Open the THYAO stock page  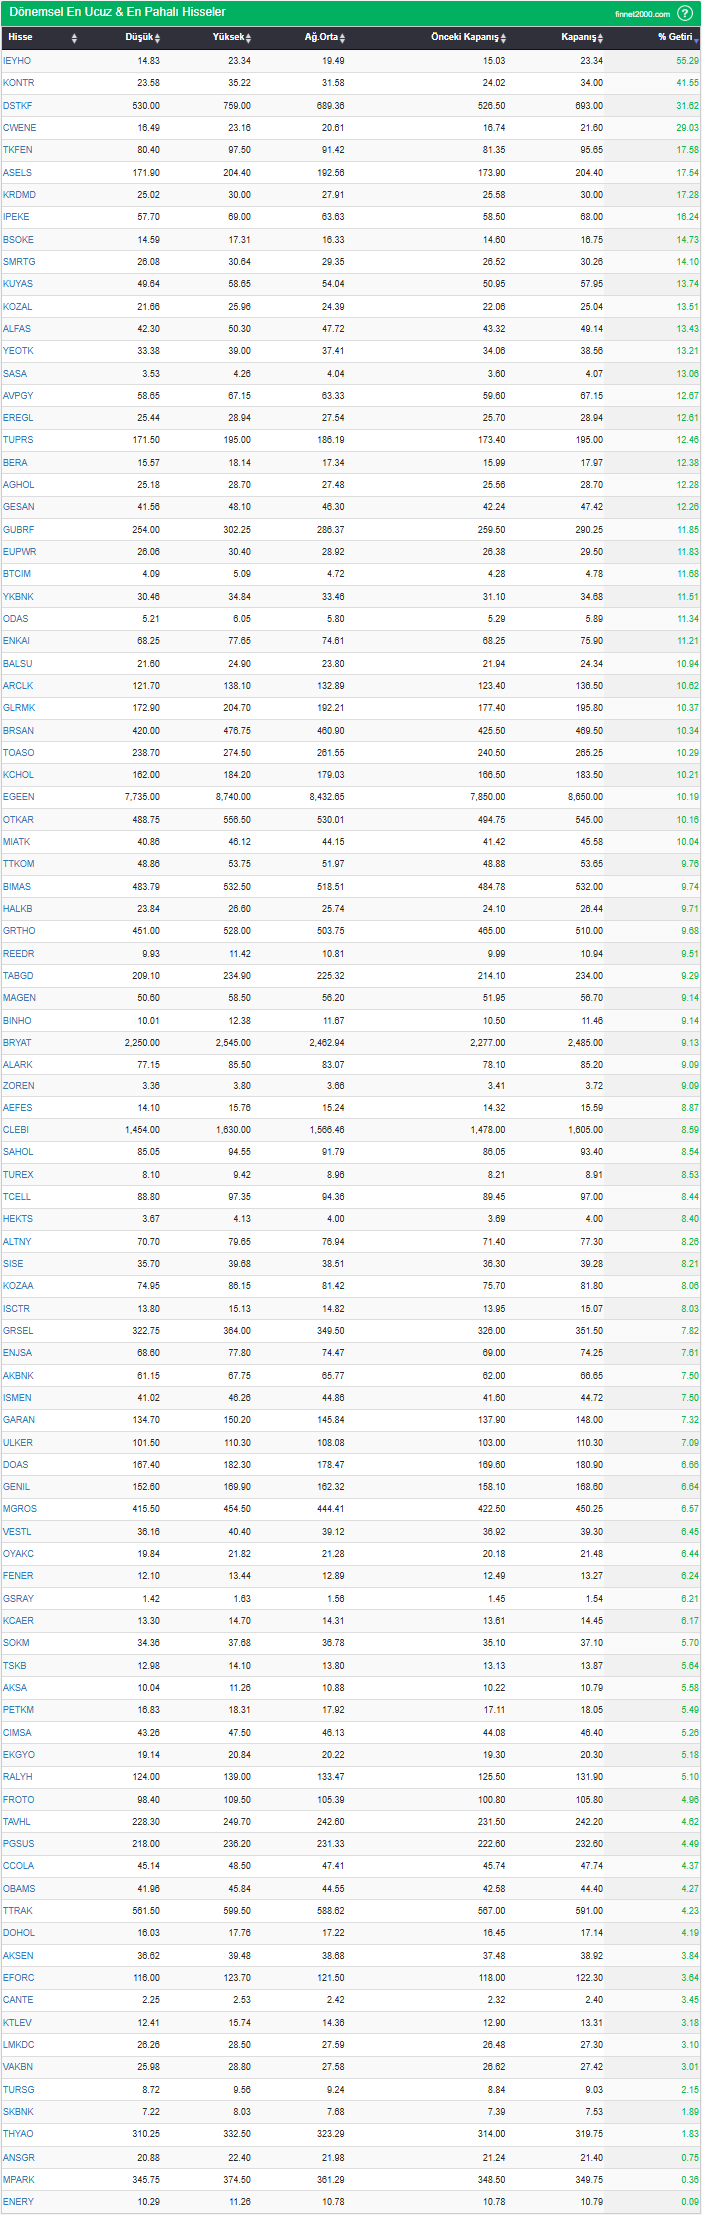click(x=18, y=2134)
